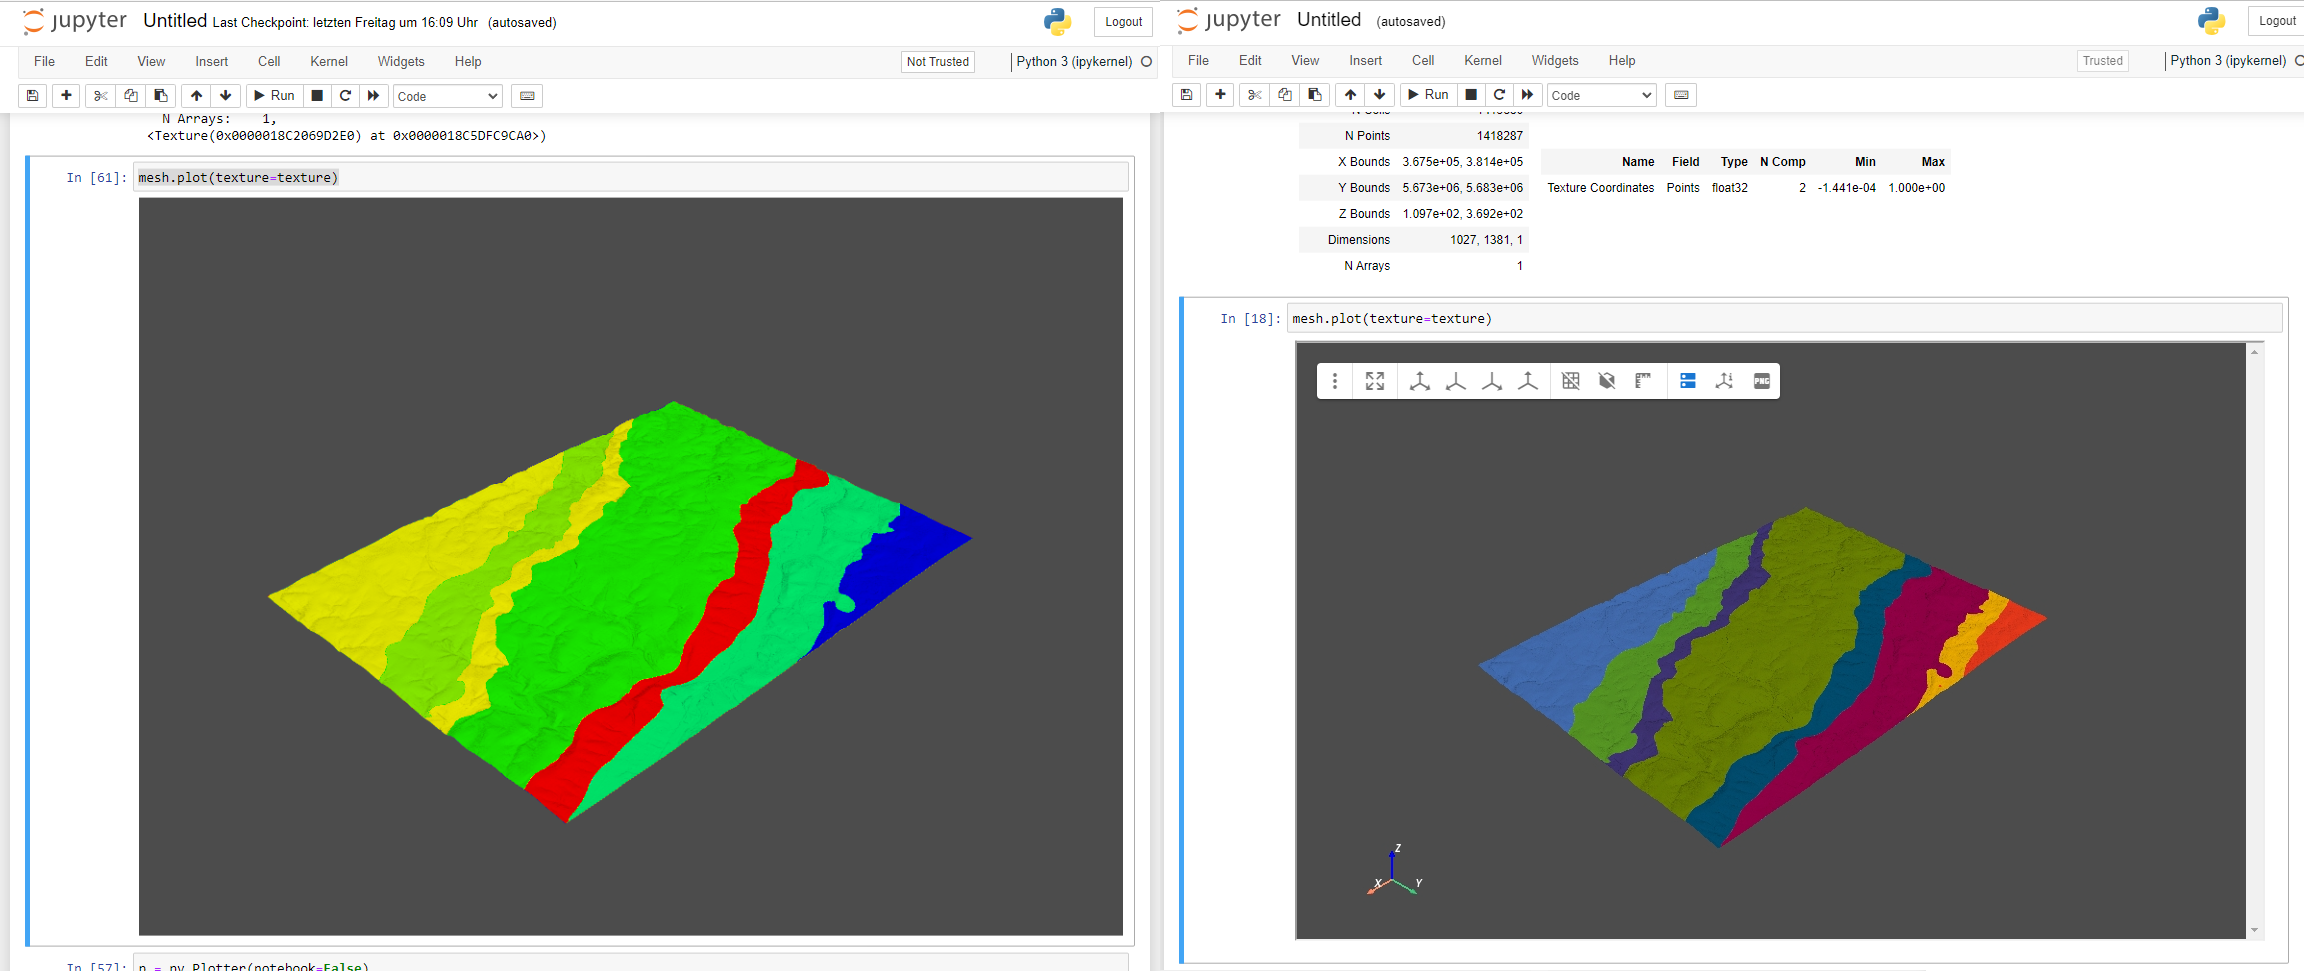Reset the camera view in the 3D plot
Image resolution: width=2304 pixels, height=971 pixels.
tap(1375, 381)
